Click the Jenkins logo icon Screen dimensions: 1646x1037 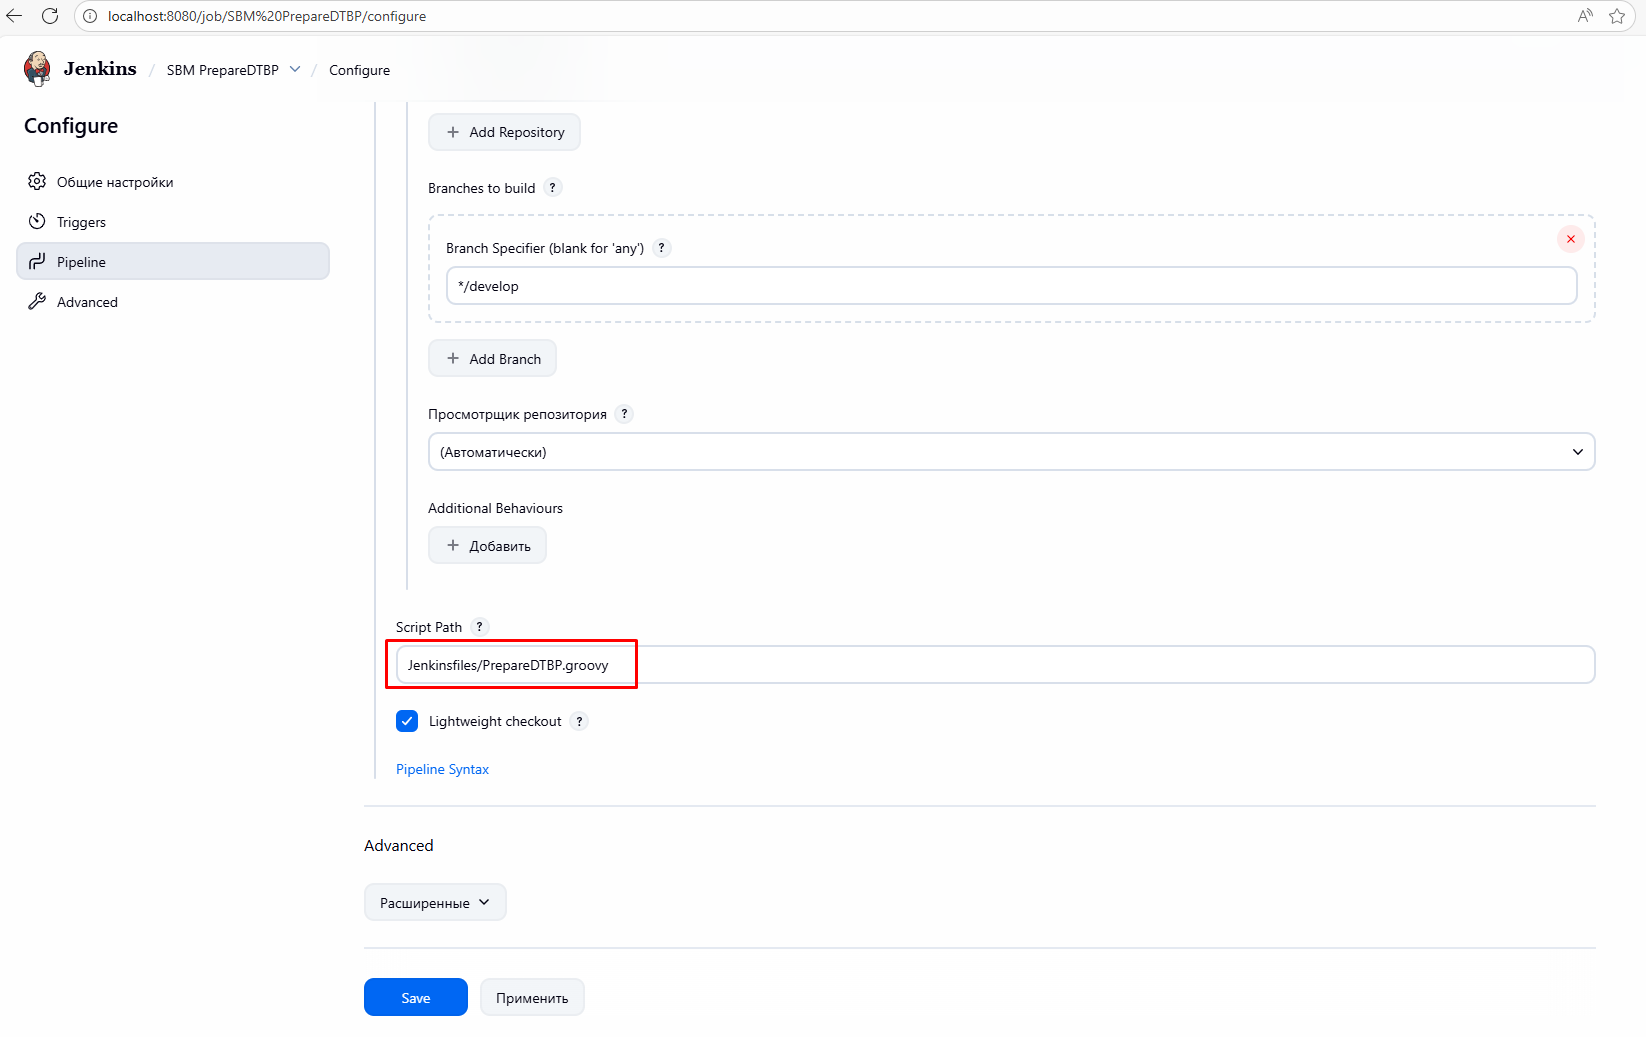tap(37, 69)
